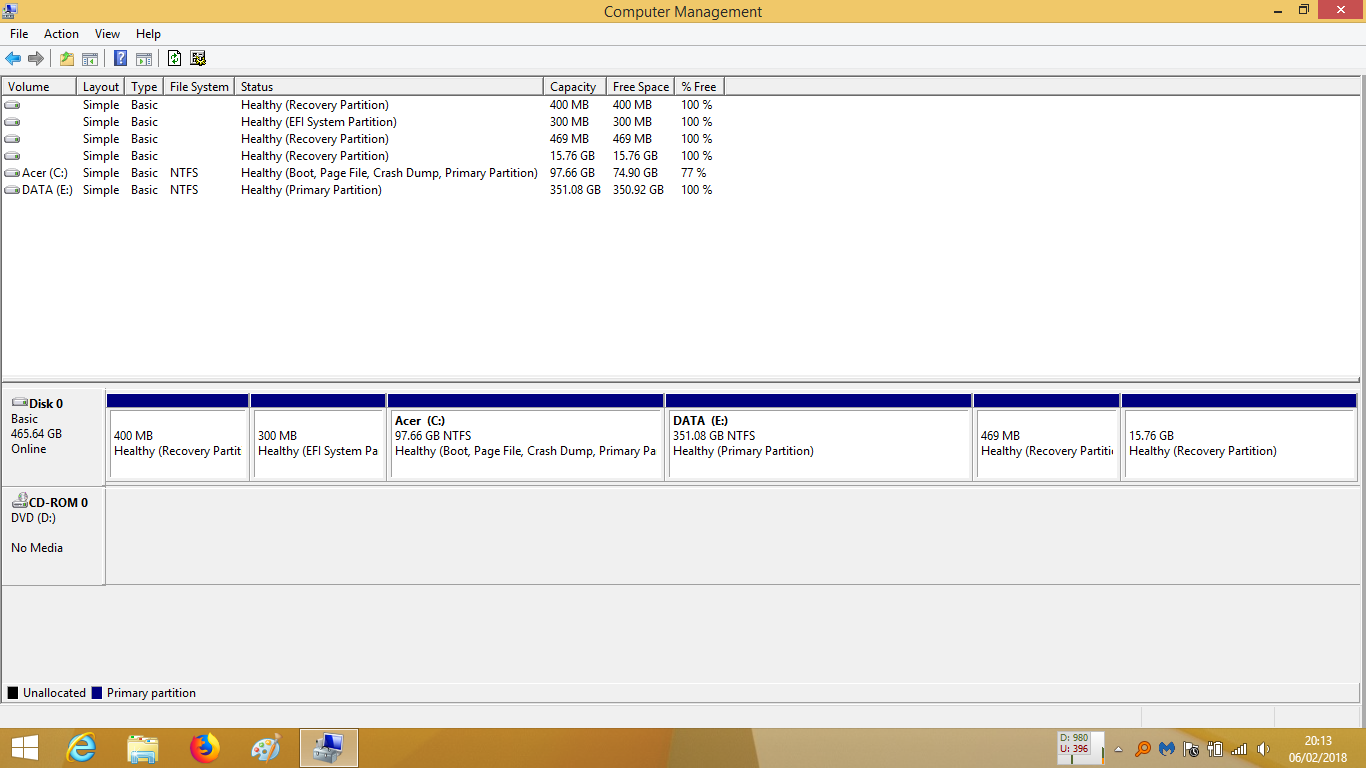The image size is (1366, 768).
Task: Click the Disk 0 Basic 465.64 GB label
Action: click(x=53, y=436)
